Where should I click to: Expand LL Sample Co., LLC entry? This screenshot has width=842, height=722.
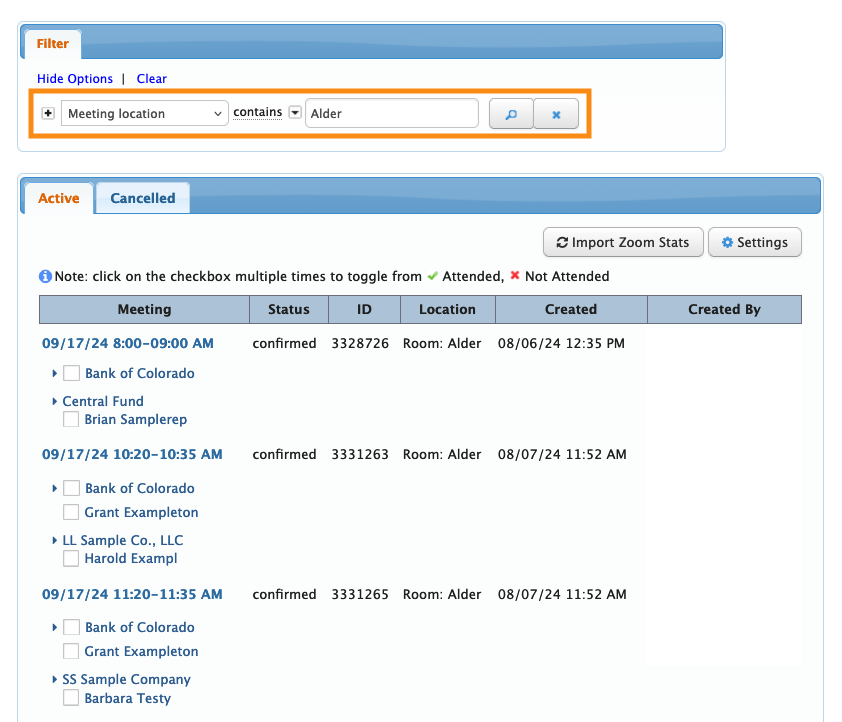point(55,540)
